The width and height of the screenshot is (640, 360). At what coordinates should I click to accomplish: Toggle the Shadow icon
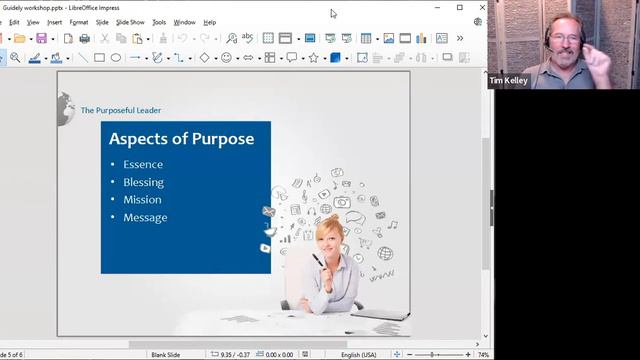point(448,58)
